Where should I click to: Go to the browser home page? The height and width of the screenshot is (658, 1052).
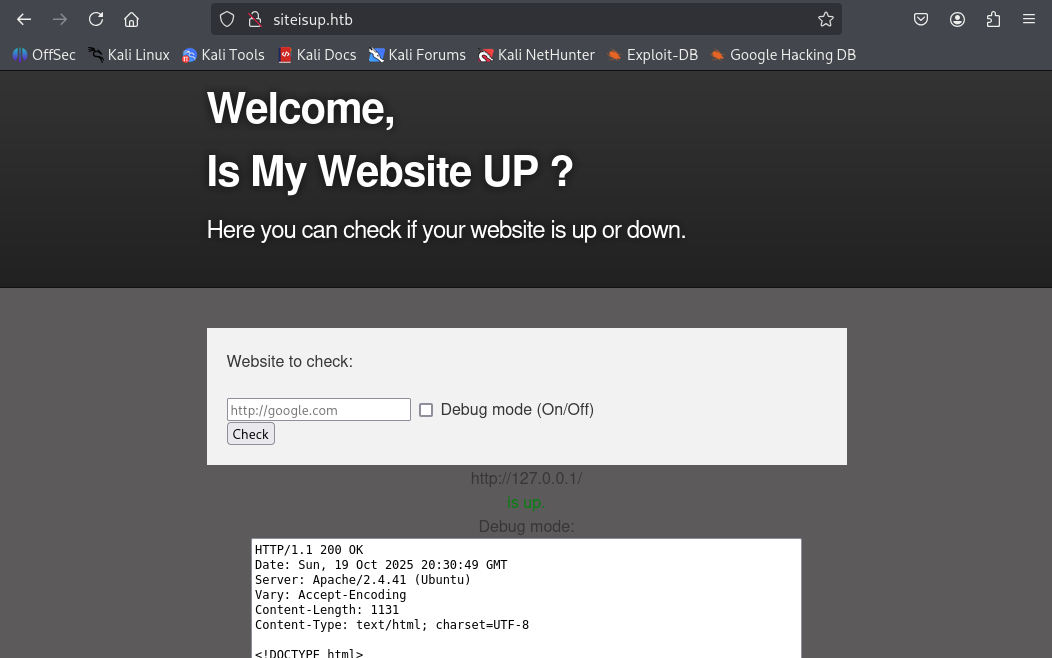[131, 19]
